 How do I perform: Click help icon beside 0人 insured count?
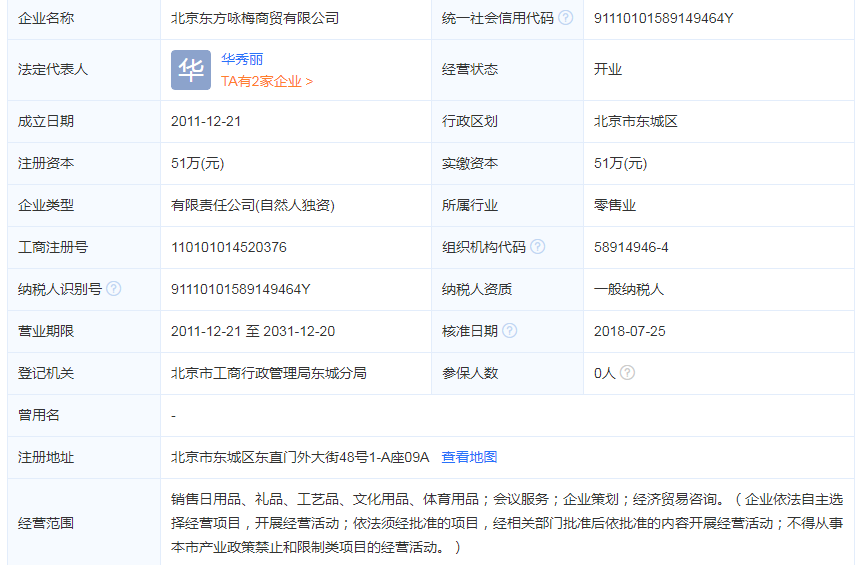click(627, 372)
